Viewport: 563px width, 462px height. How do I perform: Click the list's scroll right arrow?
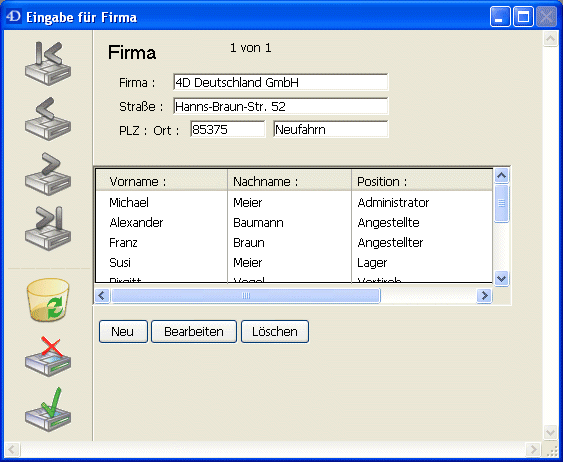(484, 295)
